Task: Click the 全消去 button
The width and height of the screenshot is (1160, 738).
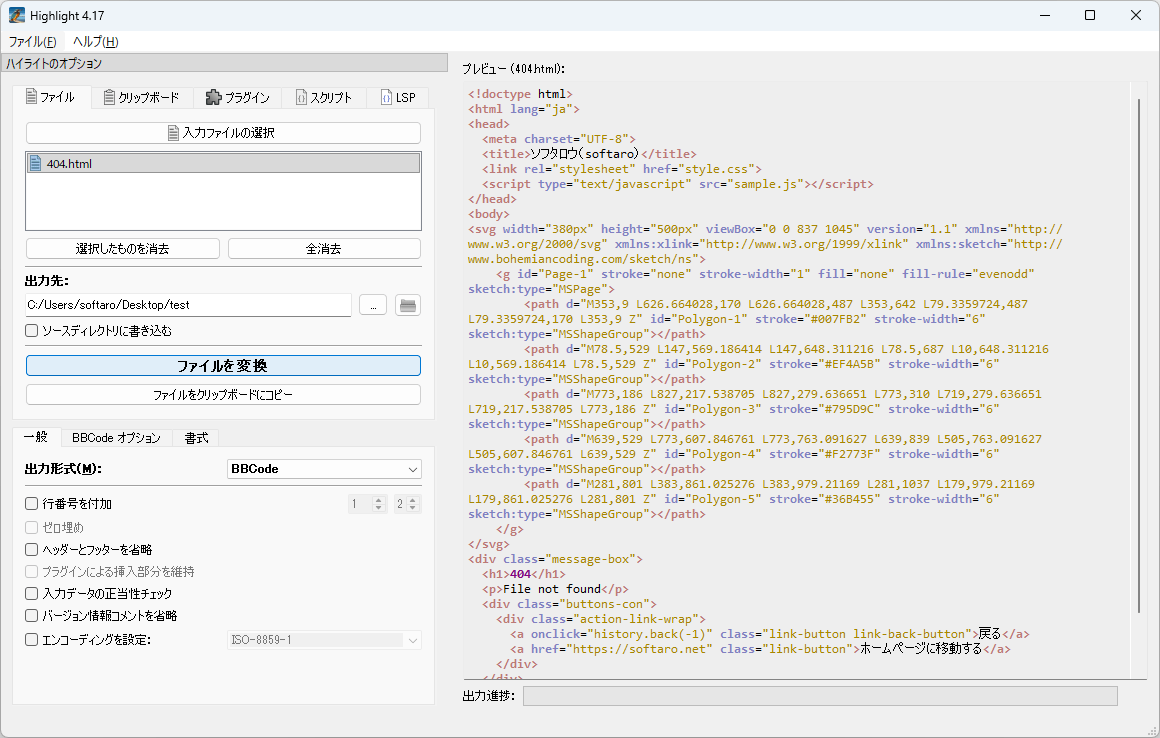Action: pos(324,249)
